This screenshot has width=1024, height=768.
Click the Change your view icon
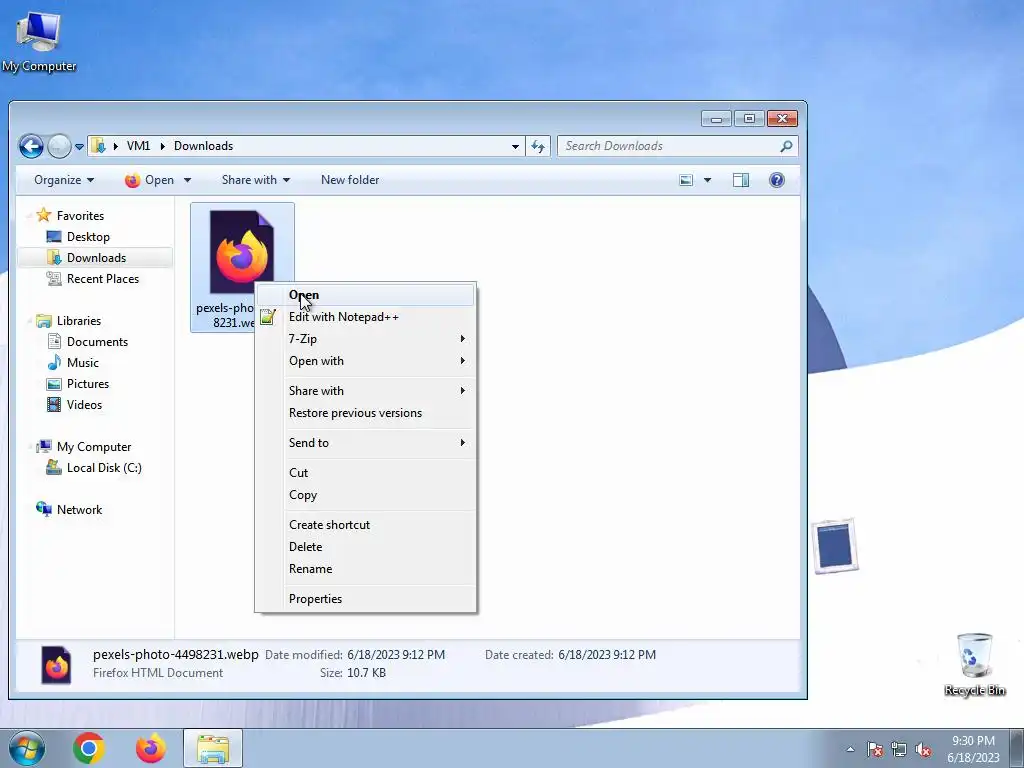(x=686, y=180)
